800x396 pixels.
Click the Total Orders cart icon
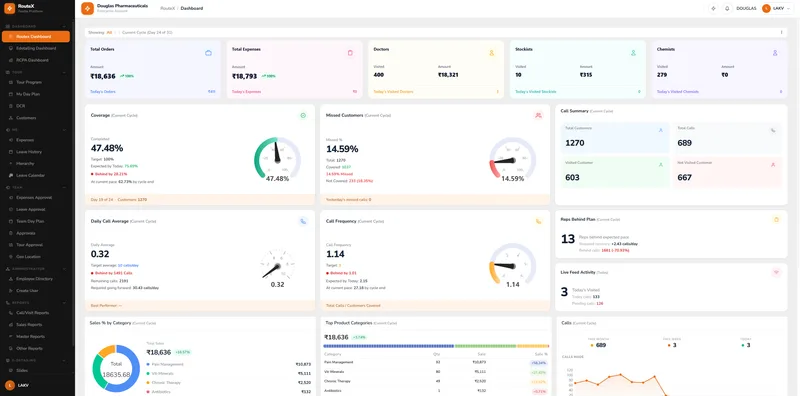pos(208,53)
